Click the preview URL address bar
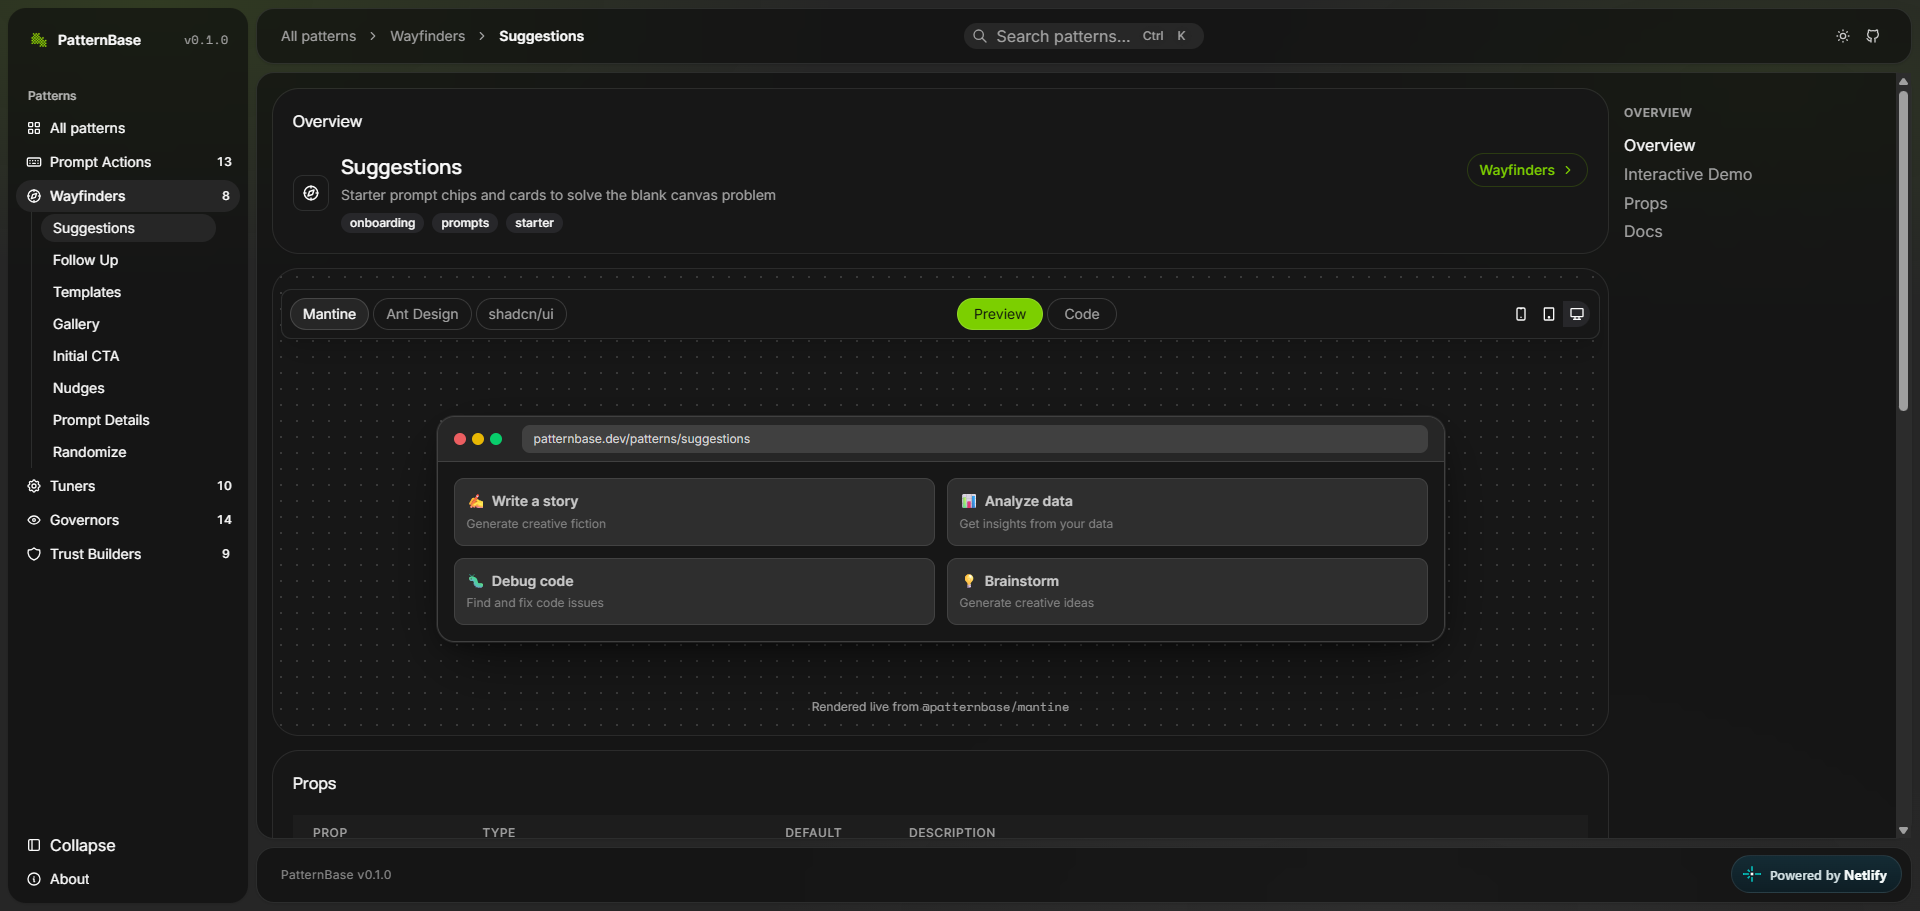Image resolution: width=1920 pixels, height=911 pixels. point(975,439)
